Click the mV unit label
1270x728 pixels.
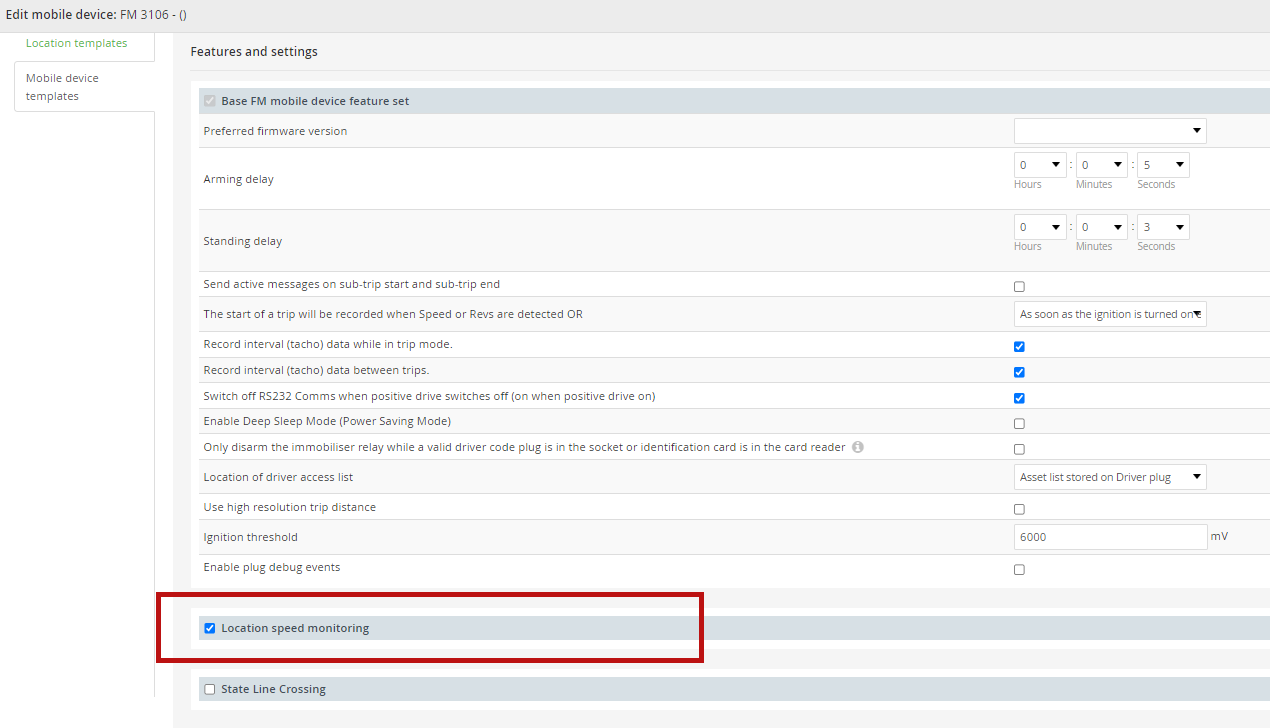tap(1219, 536)
